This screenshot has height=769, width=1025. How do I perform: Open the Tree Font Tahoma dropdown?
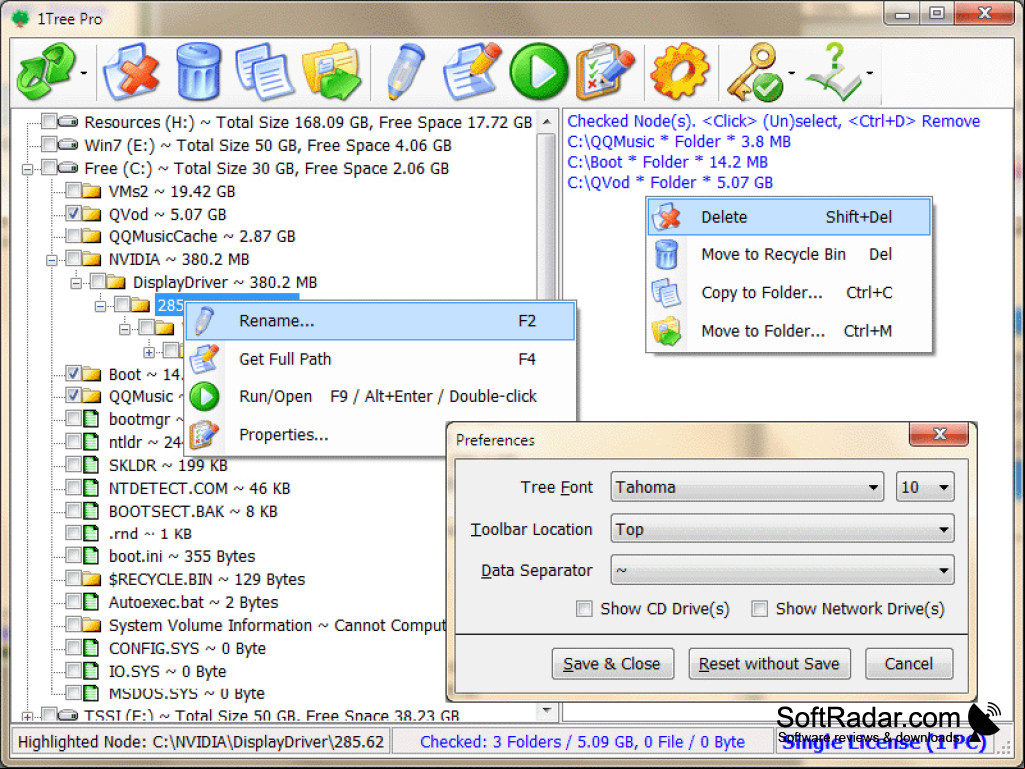(747, 487)
